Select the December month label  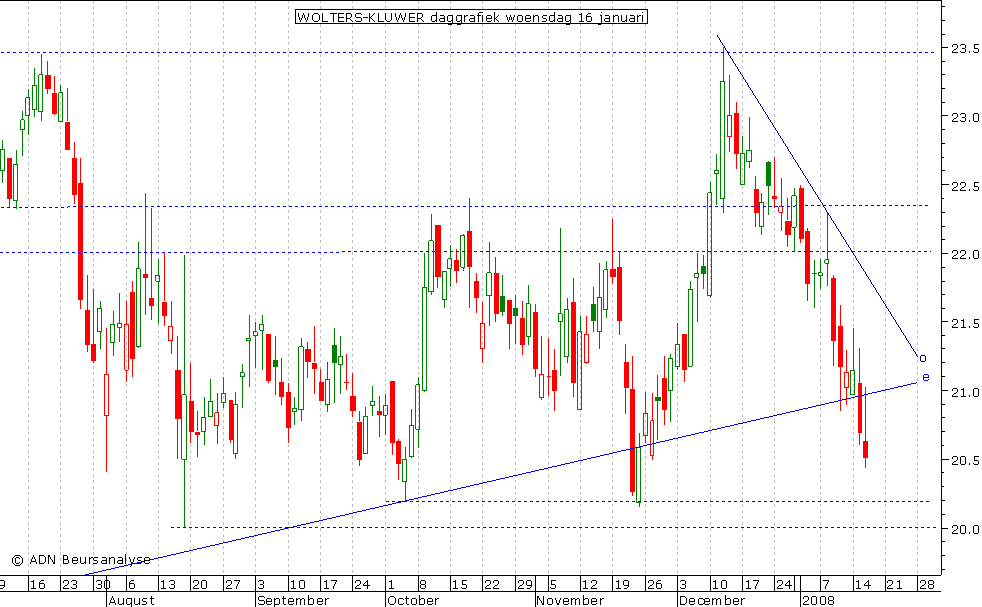point(711,600)
